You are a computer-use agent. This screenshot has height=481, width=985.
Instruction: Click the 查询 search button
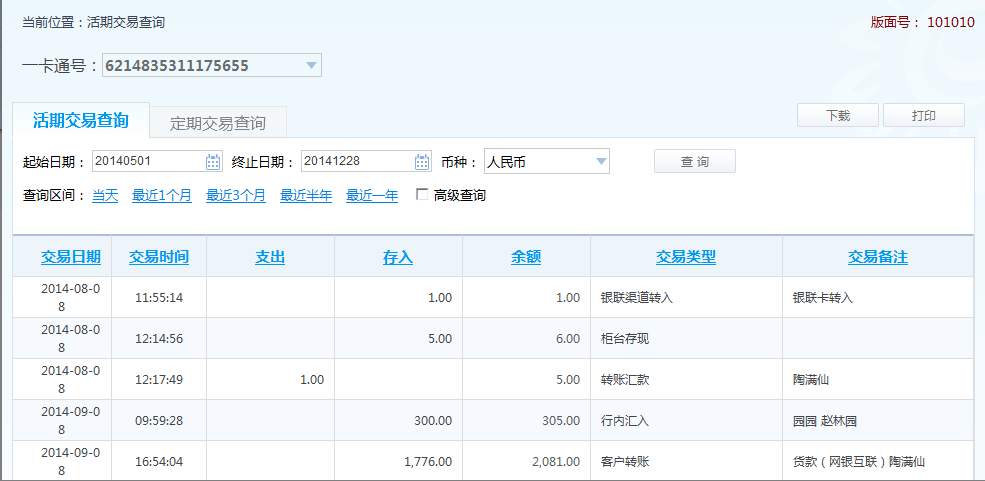coord(694,162)
